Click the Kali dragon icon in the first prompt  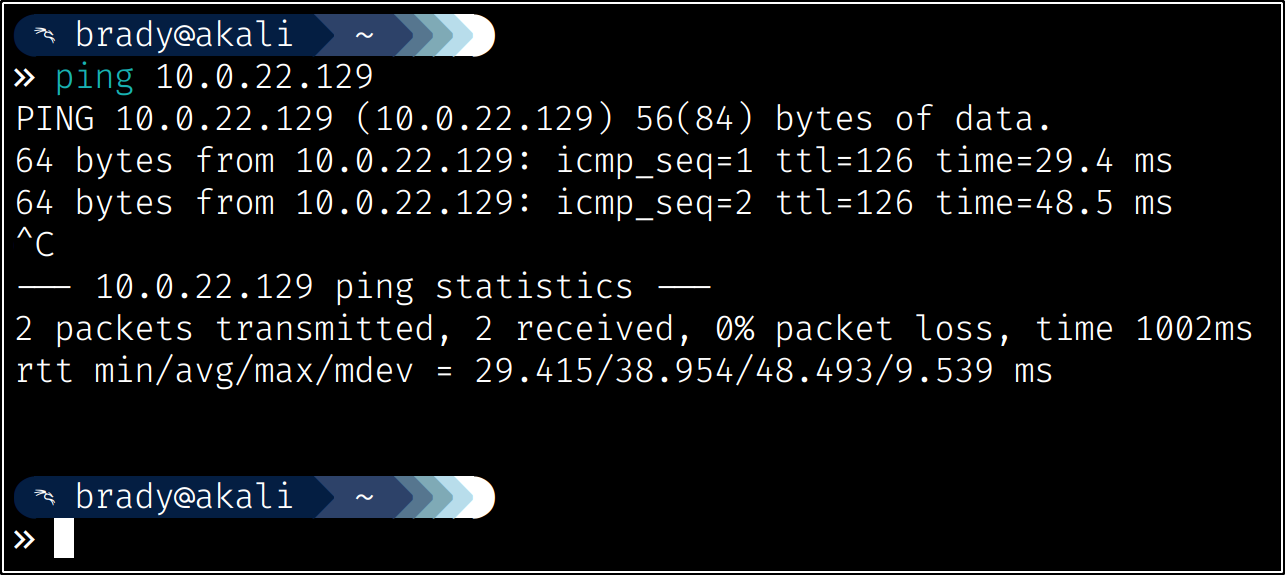click(44, 37)
